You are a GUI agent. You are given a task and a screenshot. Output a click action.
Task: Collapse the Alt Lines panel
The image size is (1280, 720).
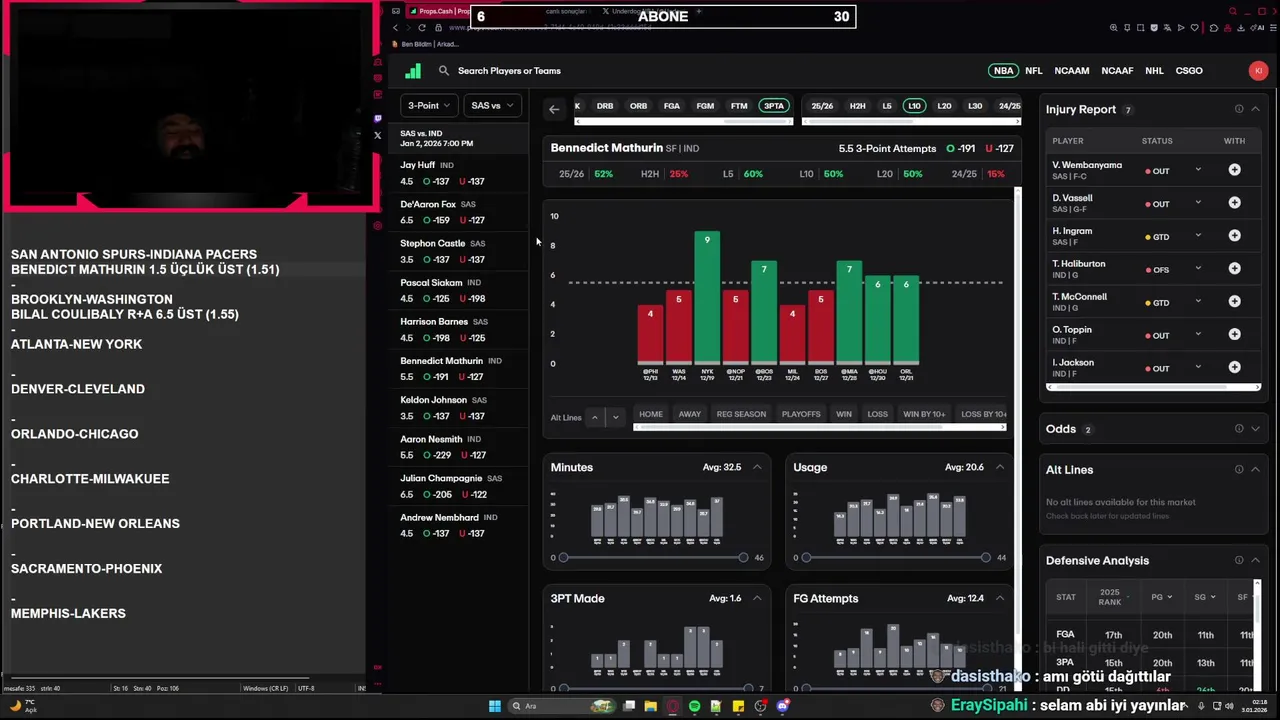coord(1255,470)
